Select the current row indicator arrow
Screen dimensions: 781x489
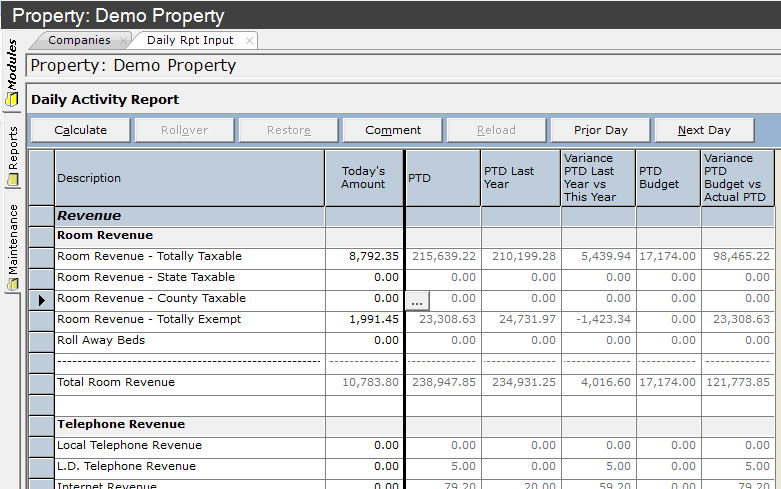pos(41,299)
